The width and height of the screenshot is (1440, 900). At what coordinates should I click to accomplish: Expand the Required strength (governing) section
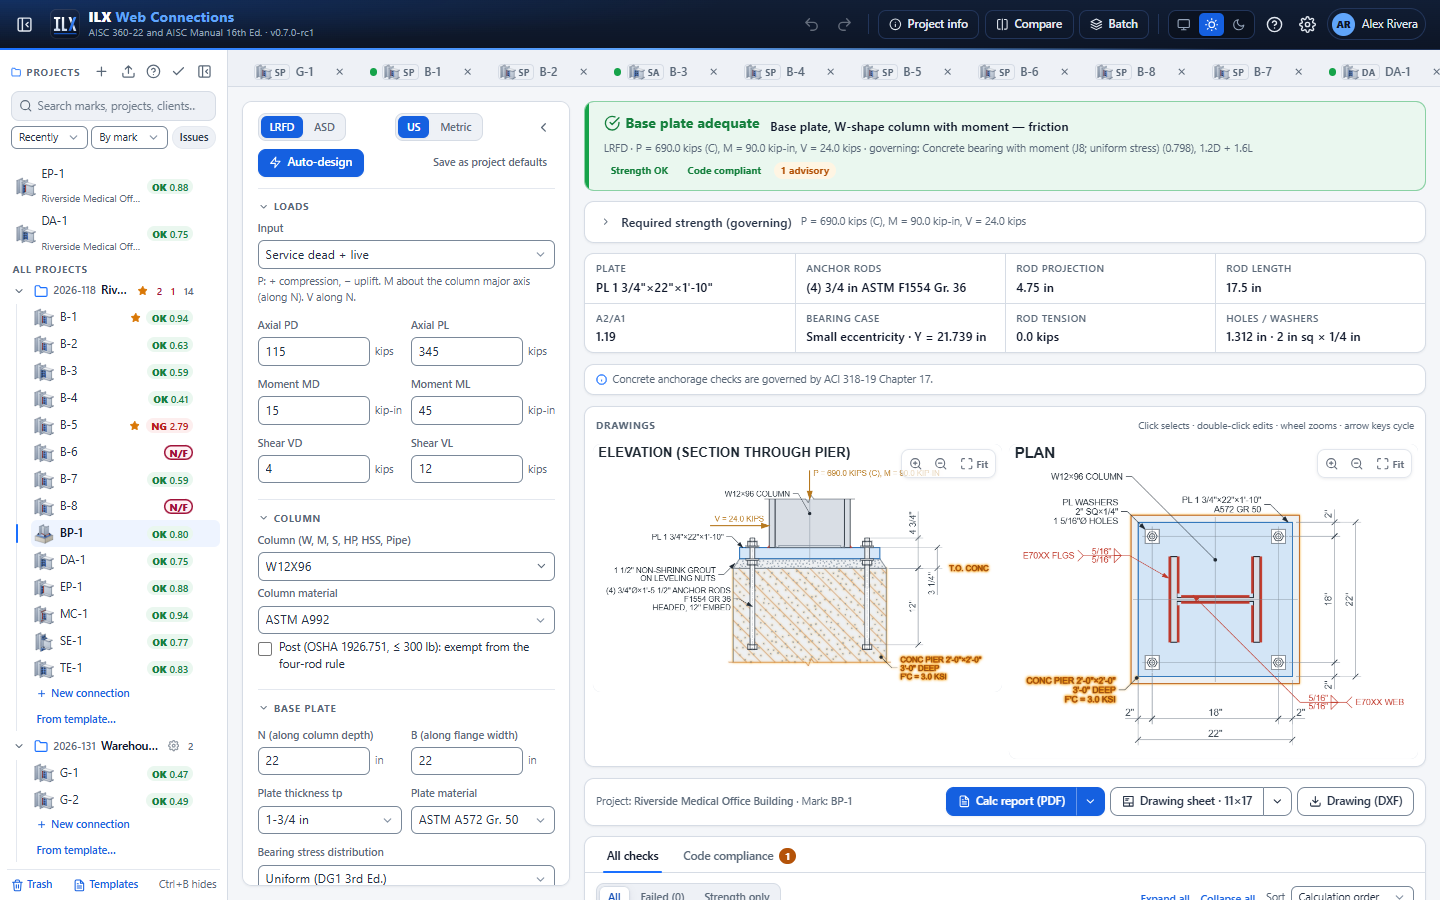(605, 222)
